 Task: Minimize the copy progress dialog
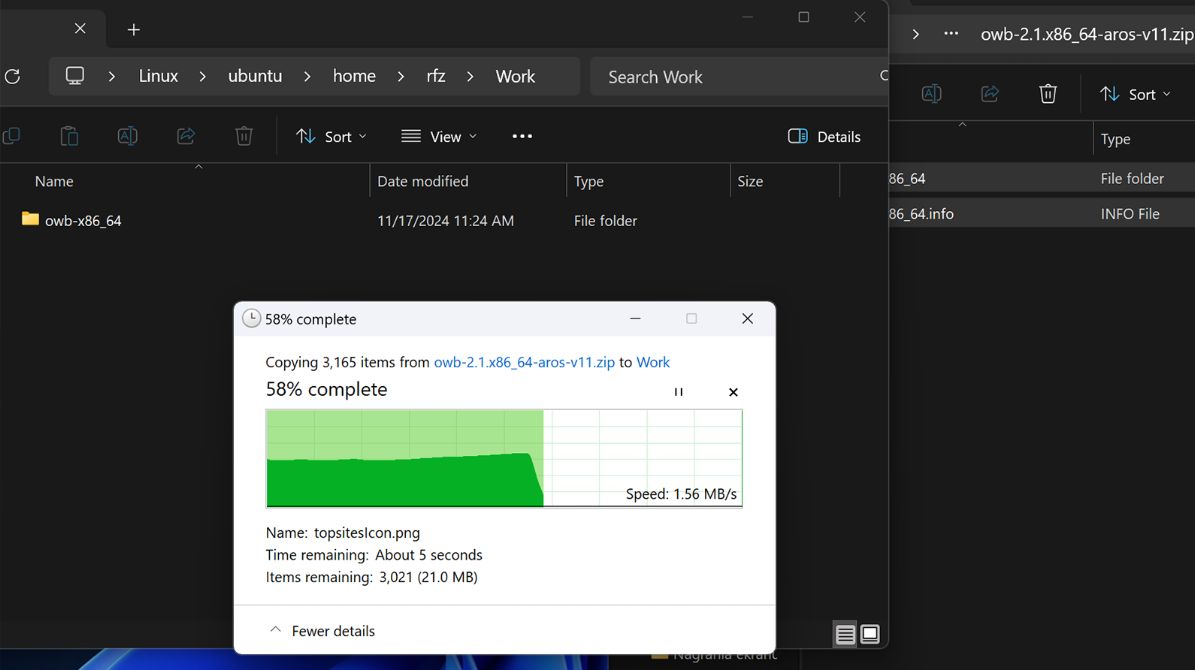pyautogui.click(x=635, y=319)
